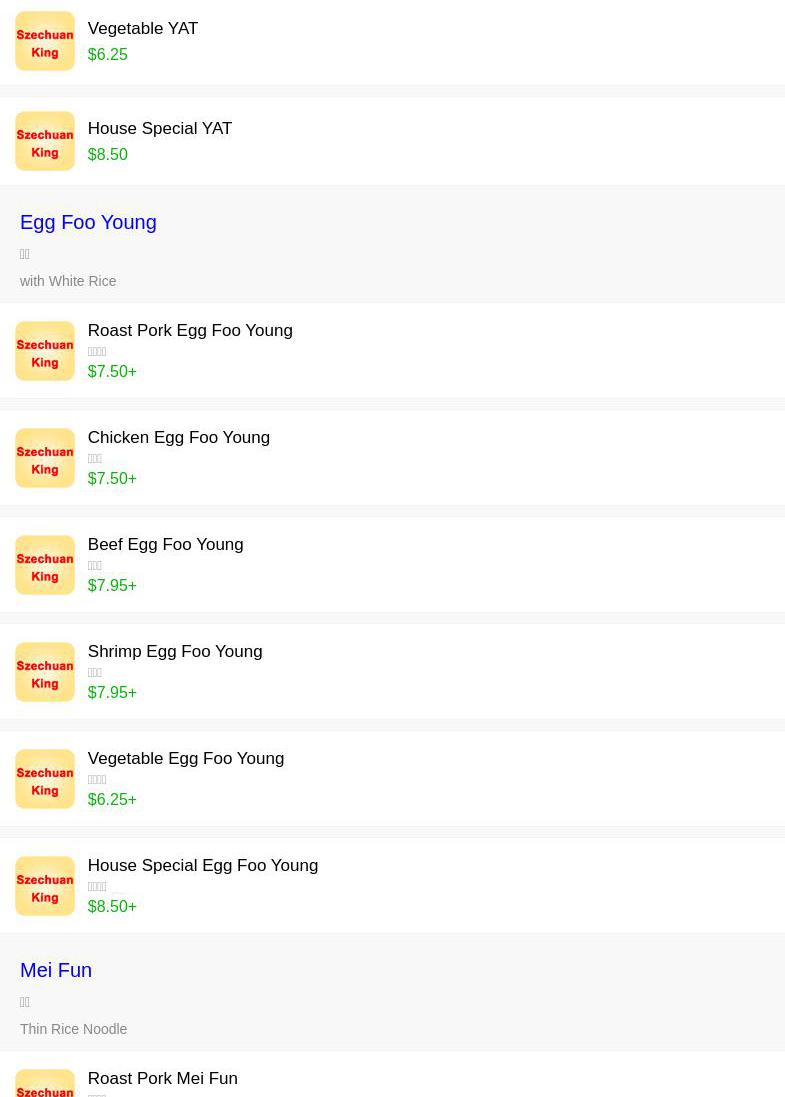Click the Szechuan King icon beside Vegetable YAT
This screenshot has width=785, height=1097.
[x=45, y=41]
